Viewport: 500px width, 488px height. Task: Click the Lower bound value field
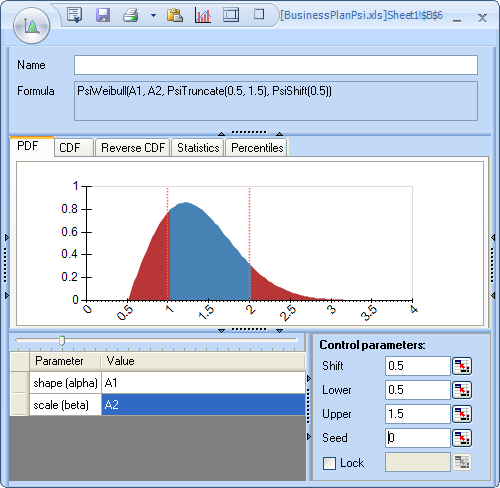(418, 390)
